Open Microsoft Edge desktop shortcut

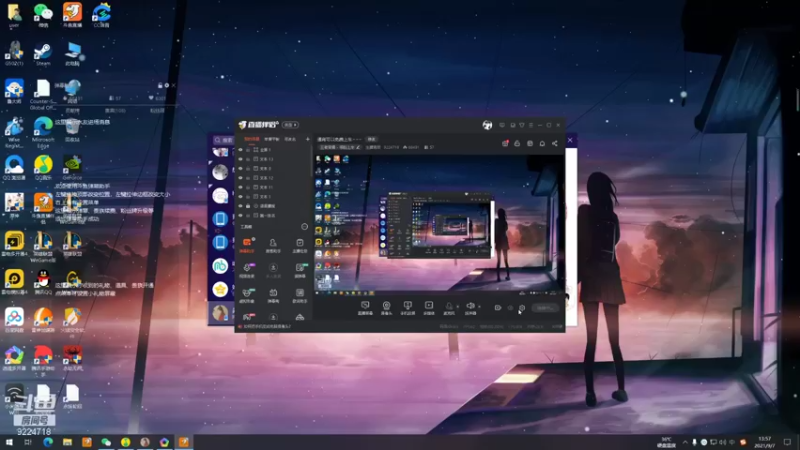tap(43, 132)
